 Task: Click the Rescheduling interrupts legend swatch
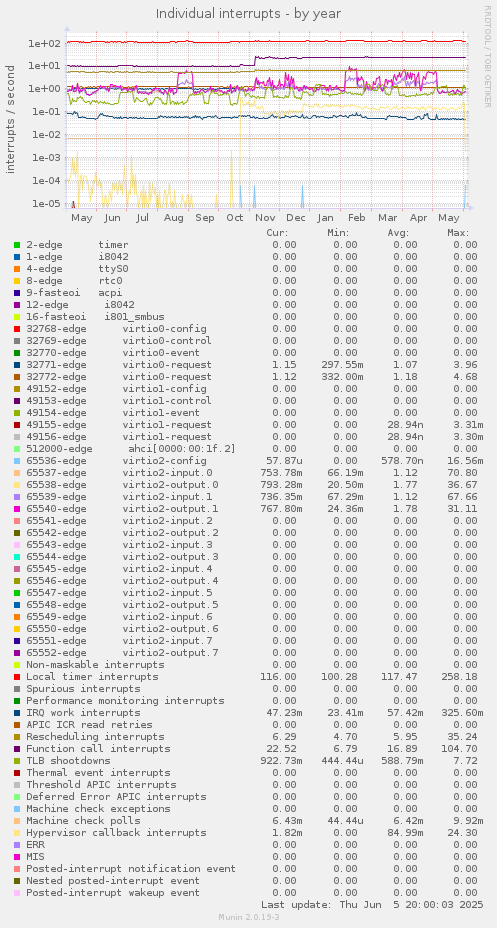point(17,737)
